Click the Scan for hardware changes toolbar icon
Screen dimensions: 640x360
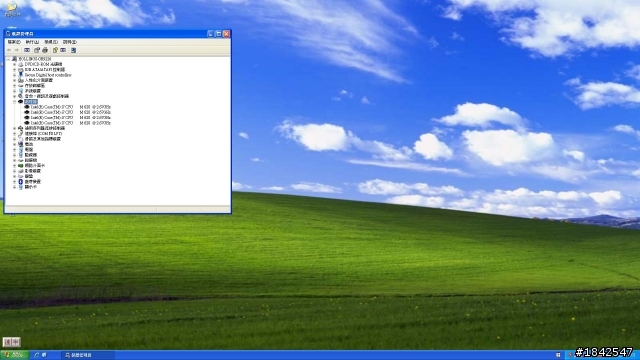pos(73,50)
